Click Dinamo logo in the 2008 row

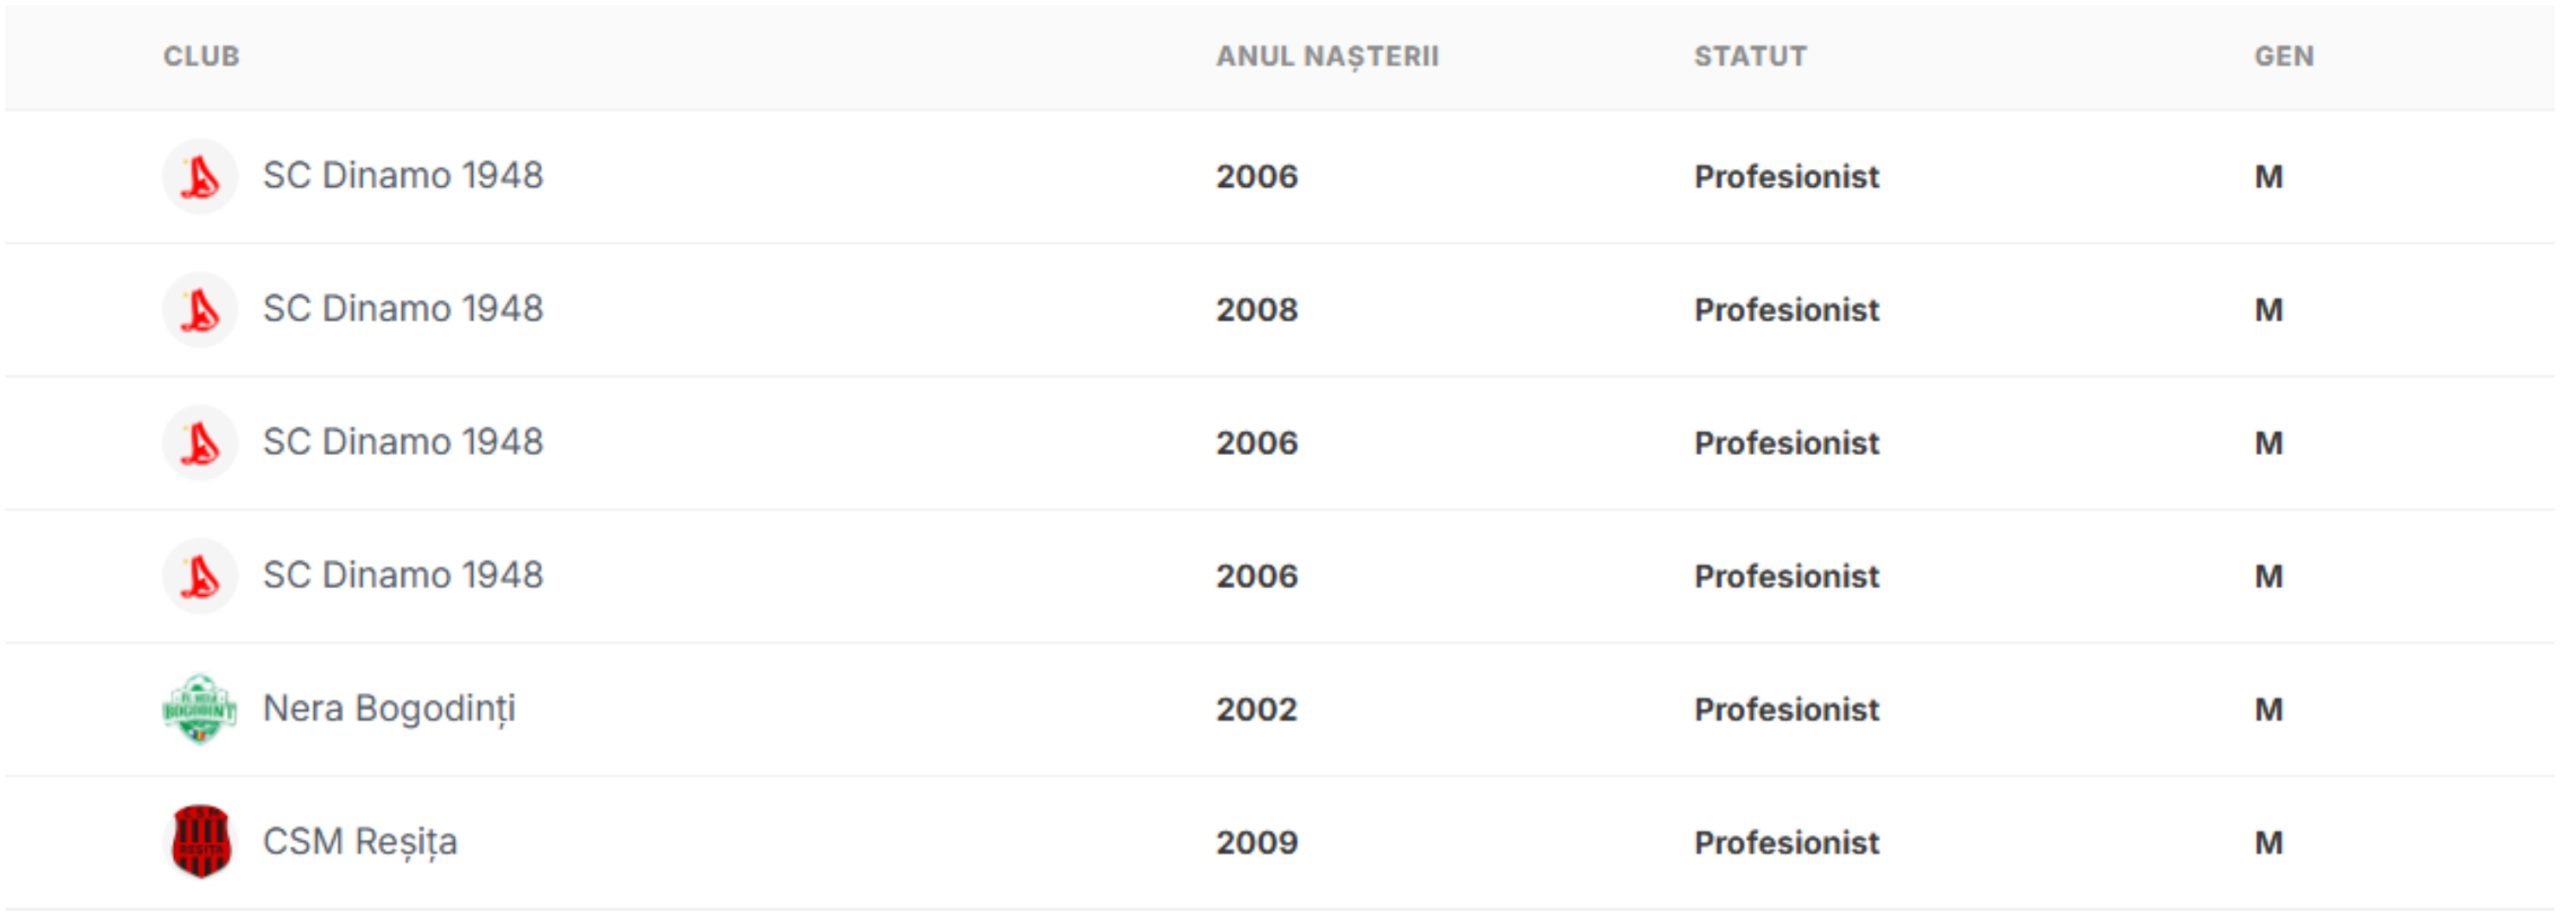click(200, 309)
